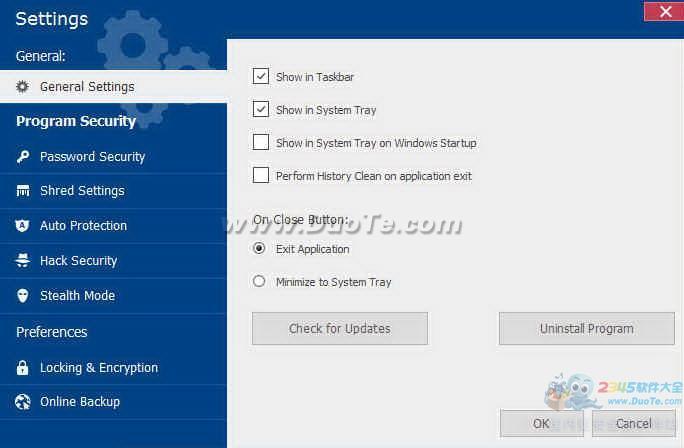Click the shield icon for Auto Protection
684x448 pixels.
[x=22, y=226]
